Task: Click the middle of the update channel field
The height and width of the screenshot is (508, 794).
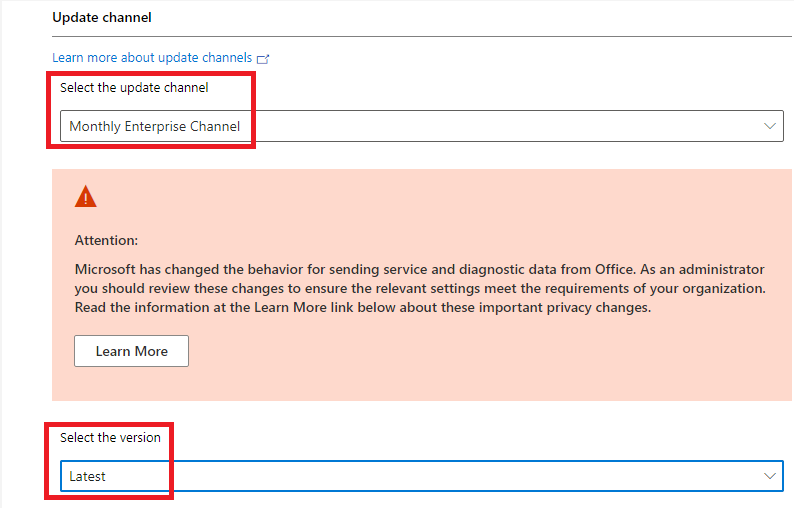Action: tap(420, 126)
